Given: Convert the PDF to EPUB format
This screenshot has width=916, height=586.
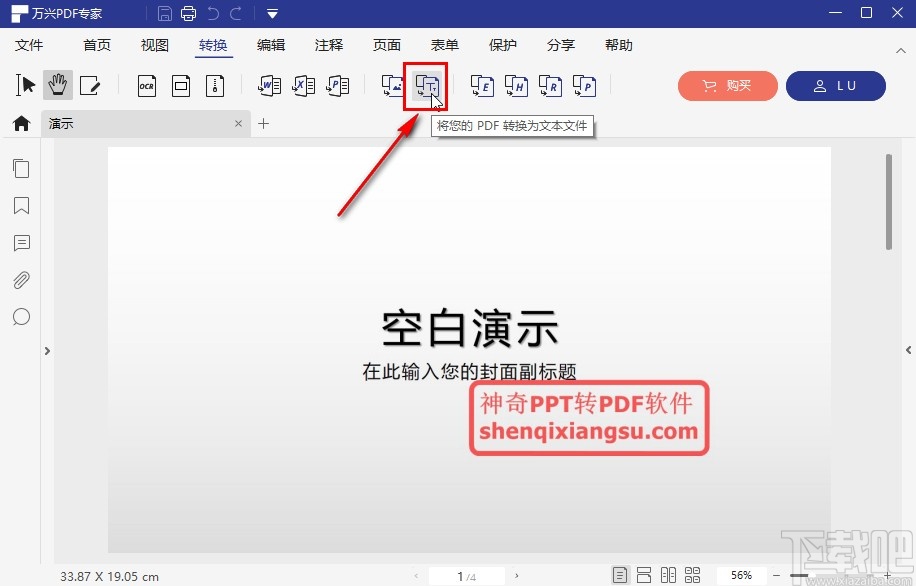Looking at the screenshot, I should [x=481, y=86].
